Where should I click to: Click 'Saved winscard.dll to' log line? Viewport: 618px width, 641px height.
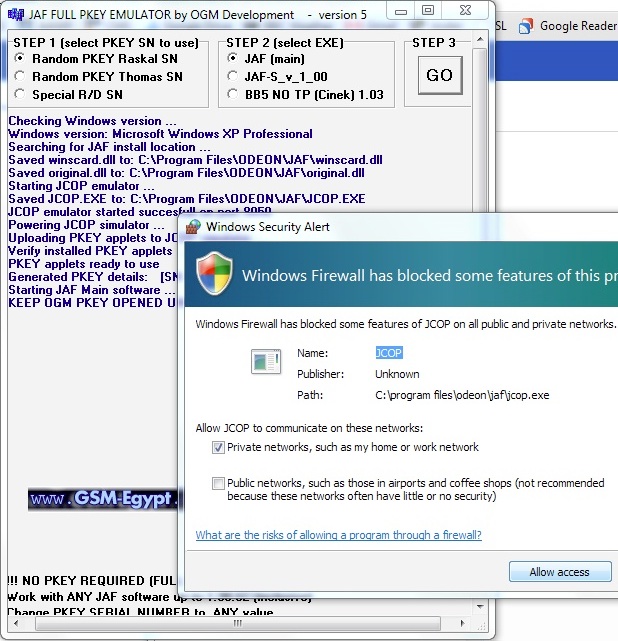tap(195, 160)
